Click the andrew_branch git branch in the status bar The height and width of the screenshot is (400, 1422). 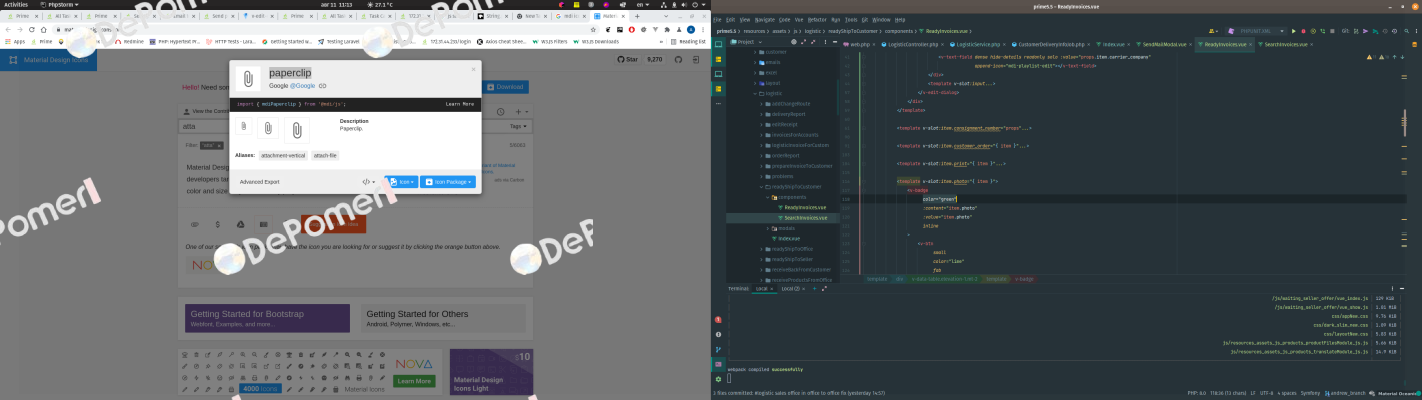click(x=1344, y=394)
